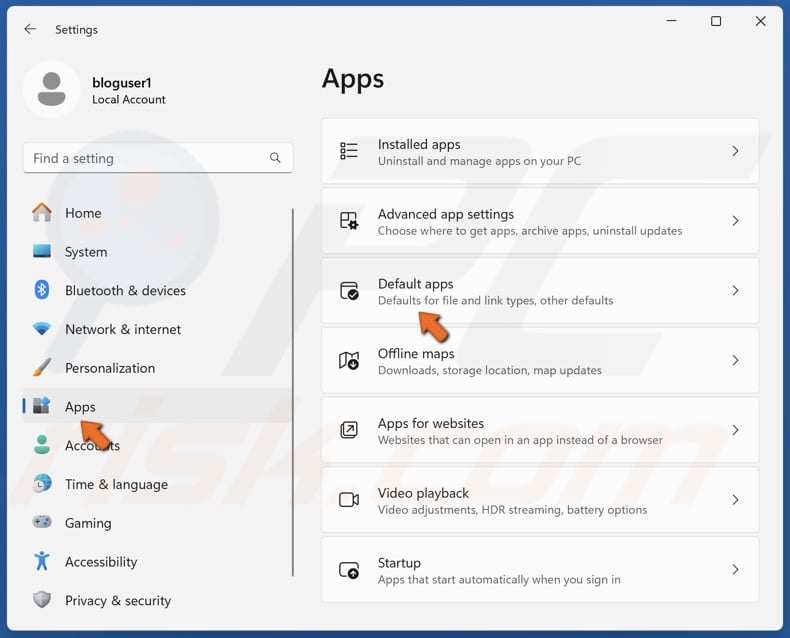Open Advanced app settings
Screen dimensions: 790x638
pyautogui.click(x=540, y=221)
